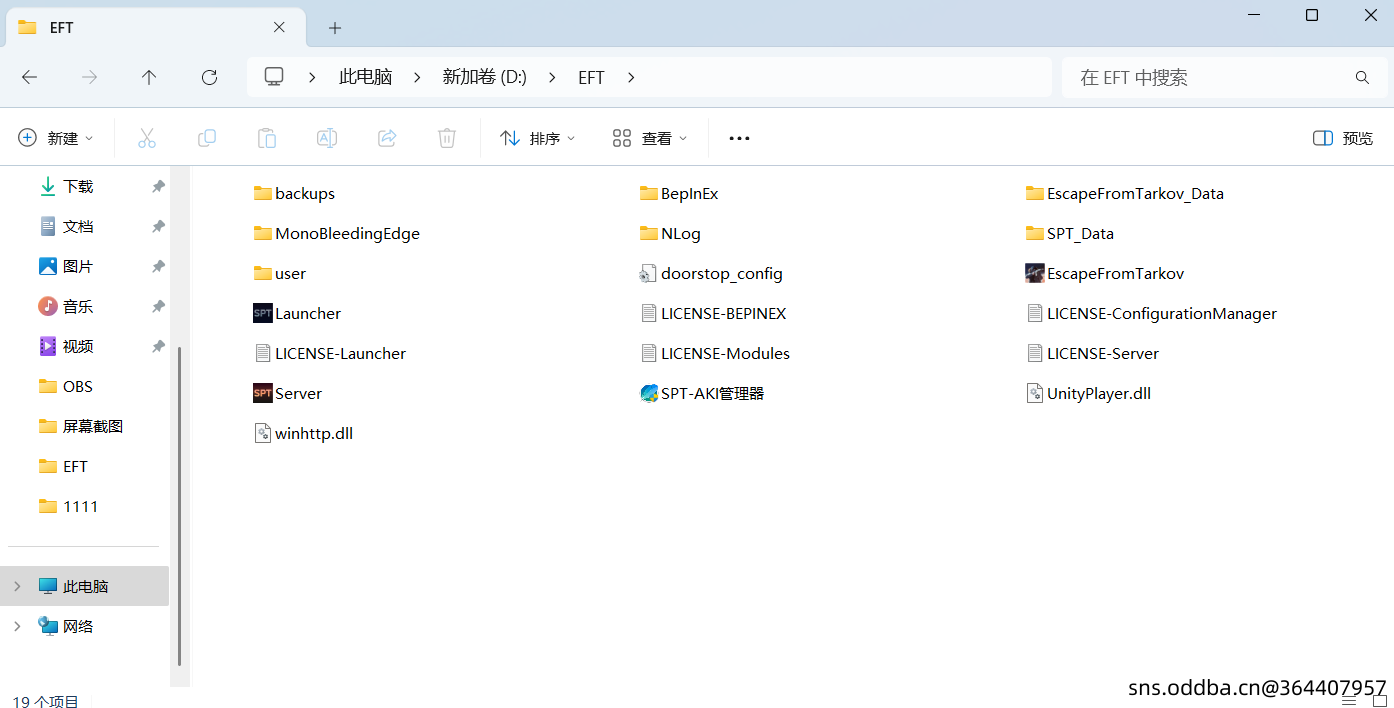Select the LICENSE-Launcher file
Viewport: 1394px width, 708px height.
tap(330, 353)
